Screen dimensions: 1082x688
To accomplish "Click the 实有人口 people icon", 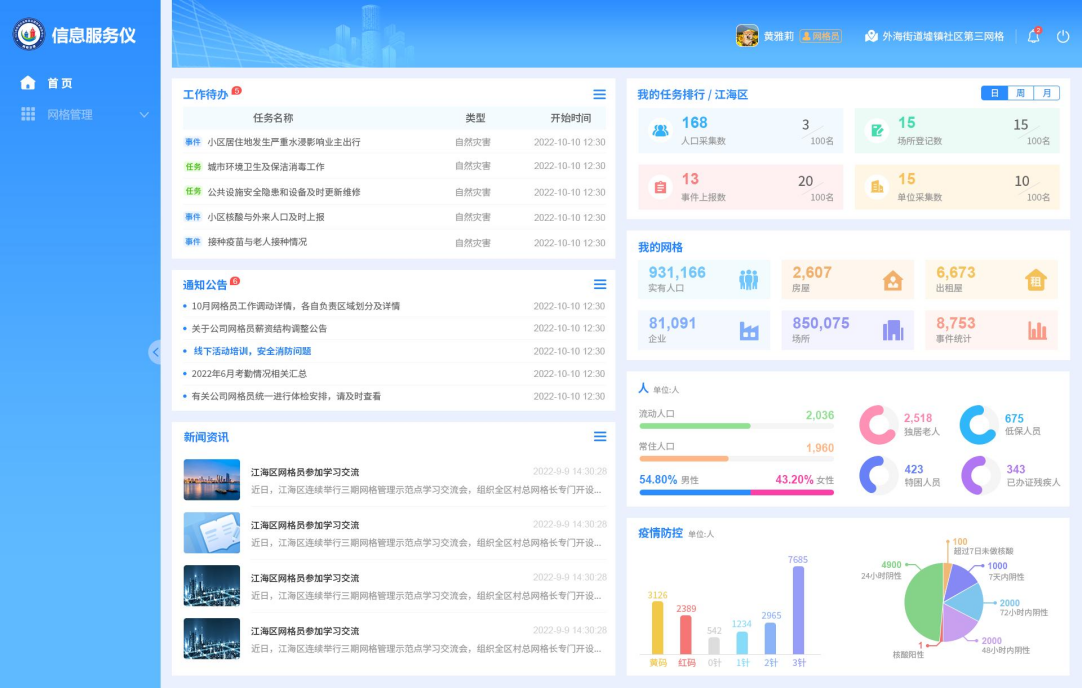I will (x=748, y=280).
